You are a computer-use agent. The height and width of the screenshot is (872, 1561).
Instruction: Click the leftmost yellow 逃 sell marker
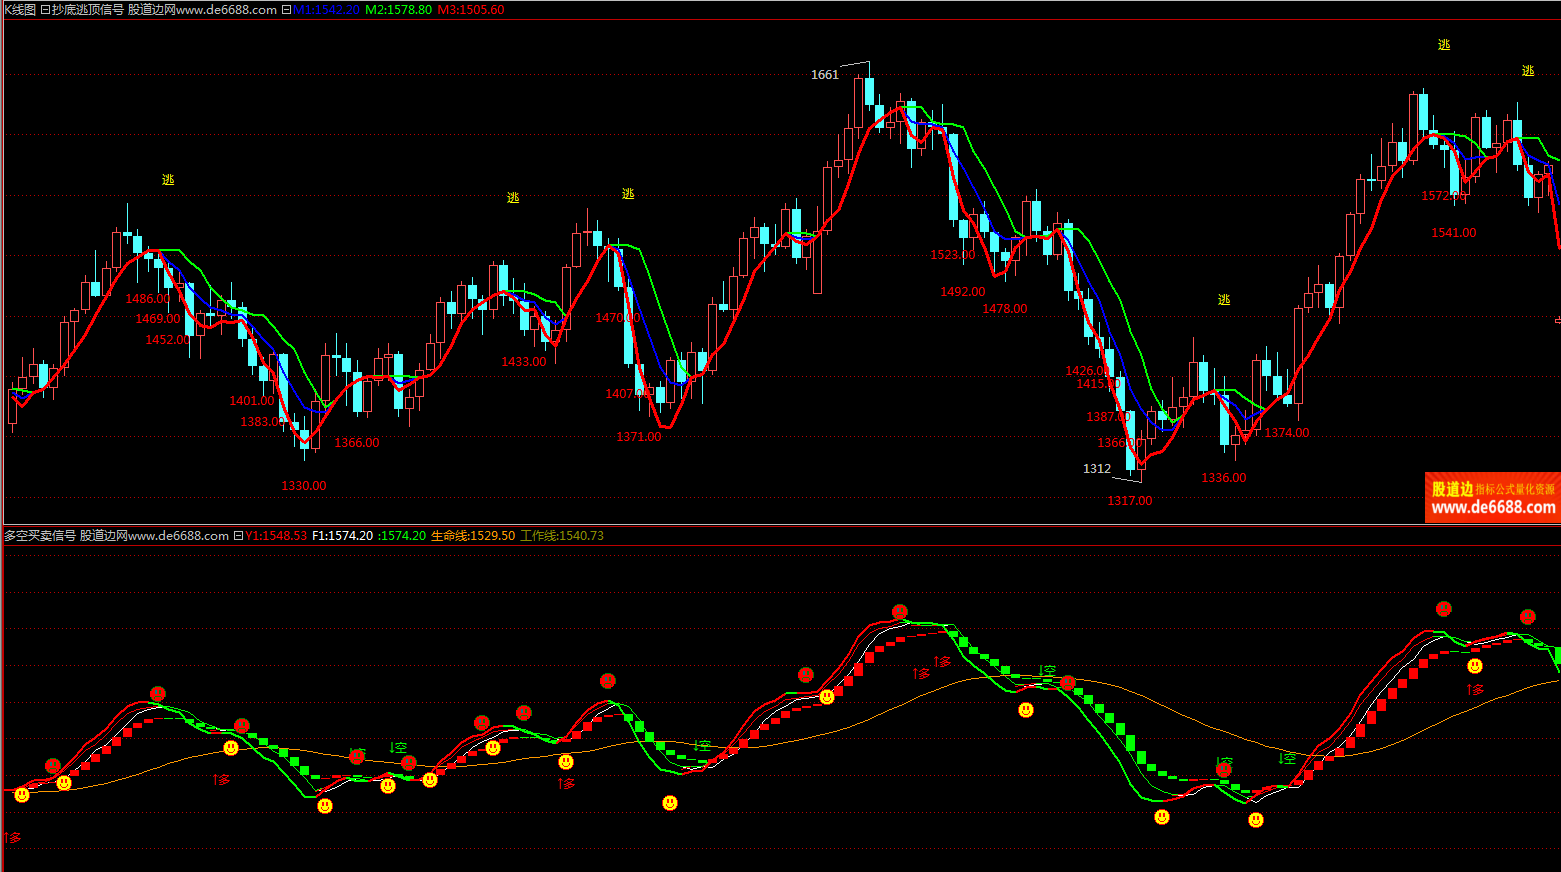point(168,180)
